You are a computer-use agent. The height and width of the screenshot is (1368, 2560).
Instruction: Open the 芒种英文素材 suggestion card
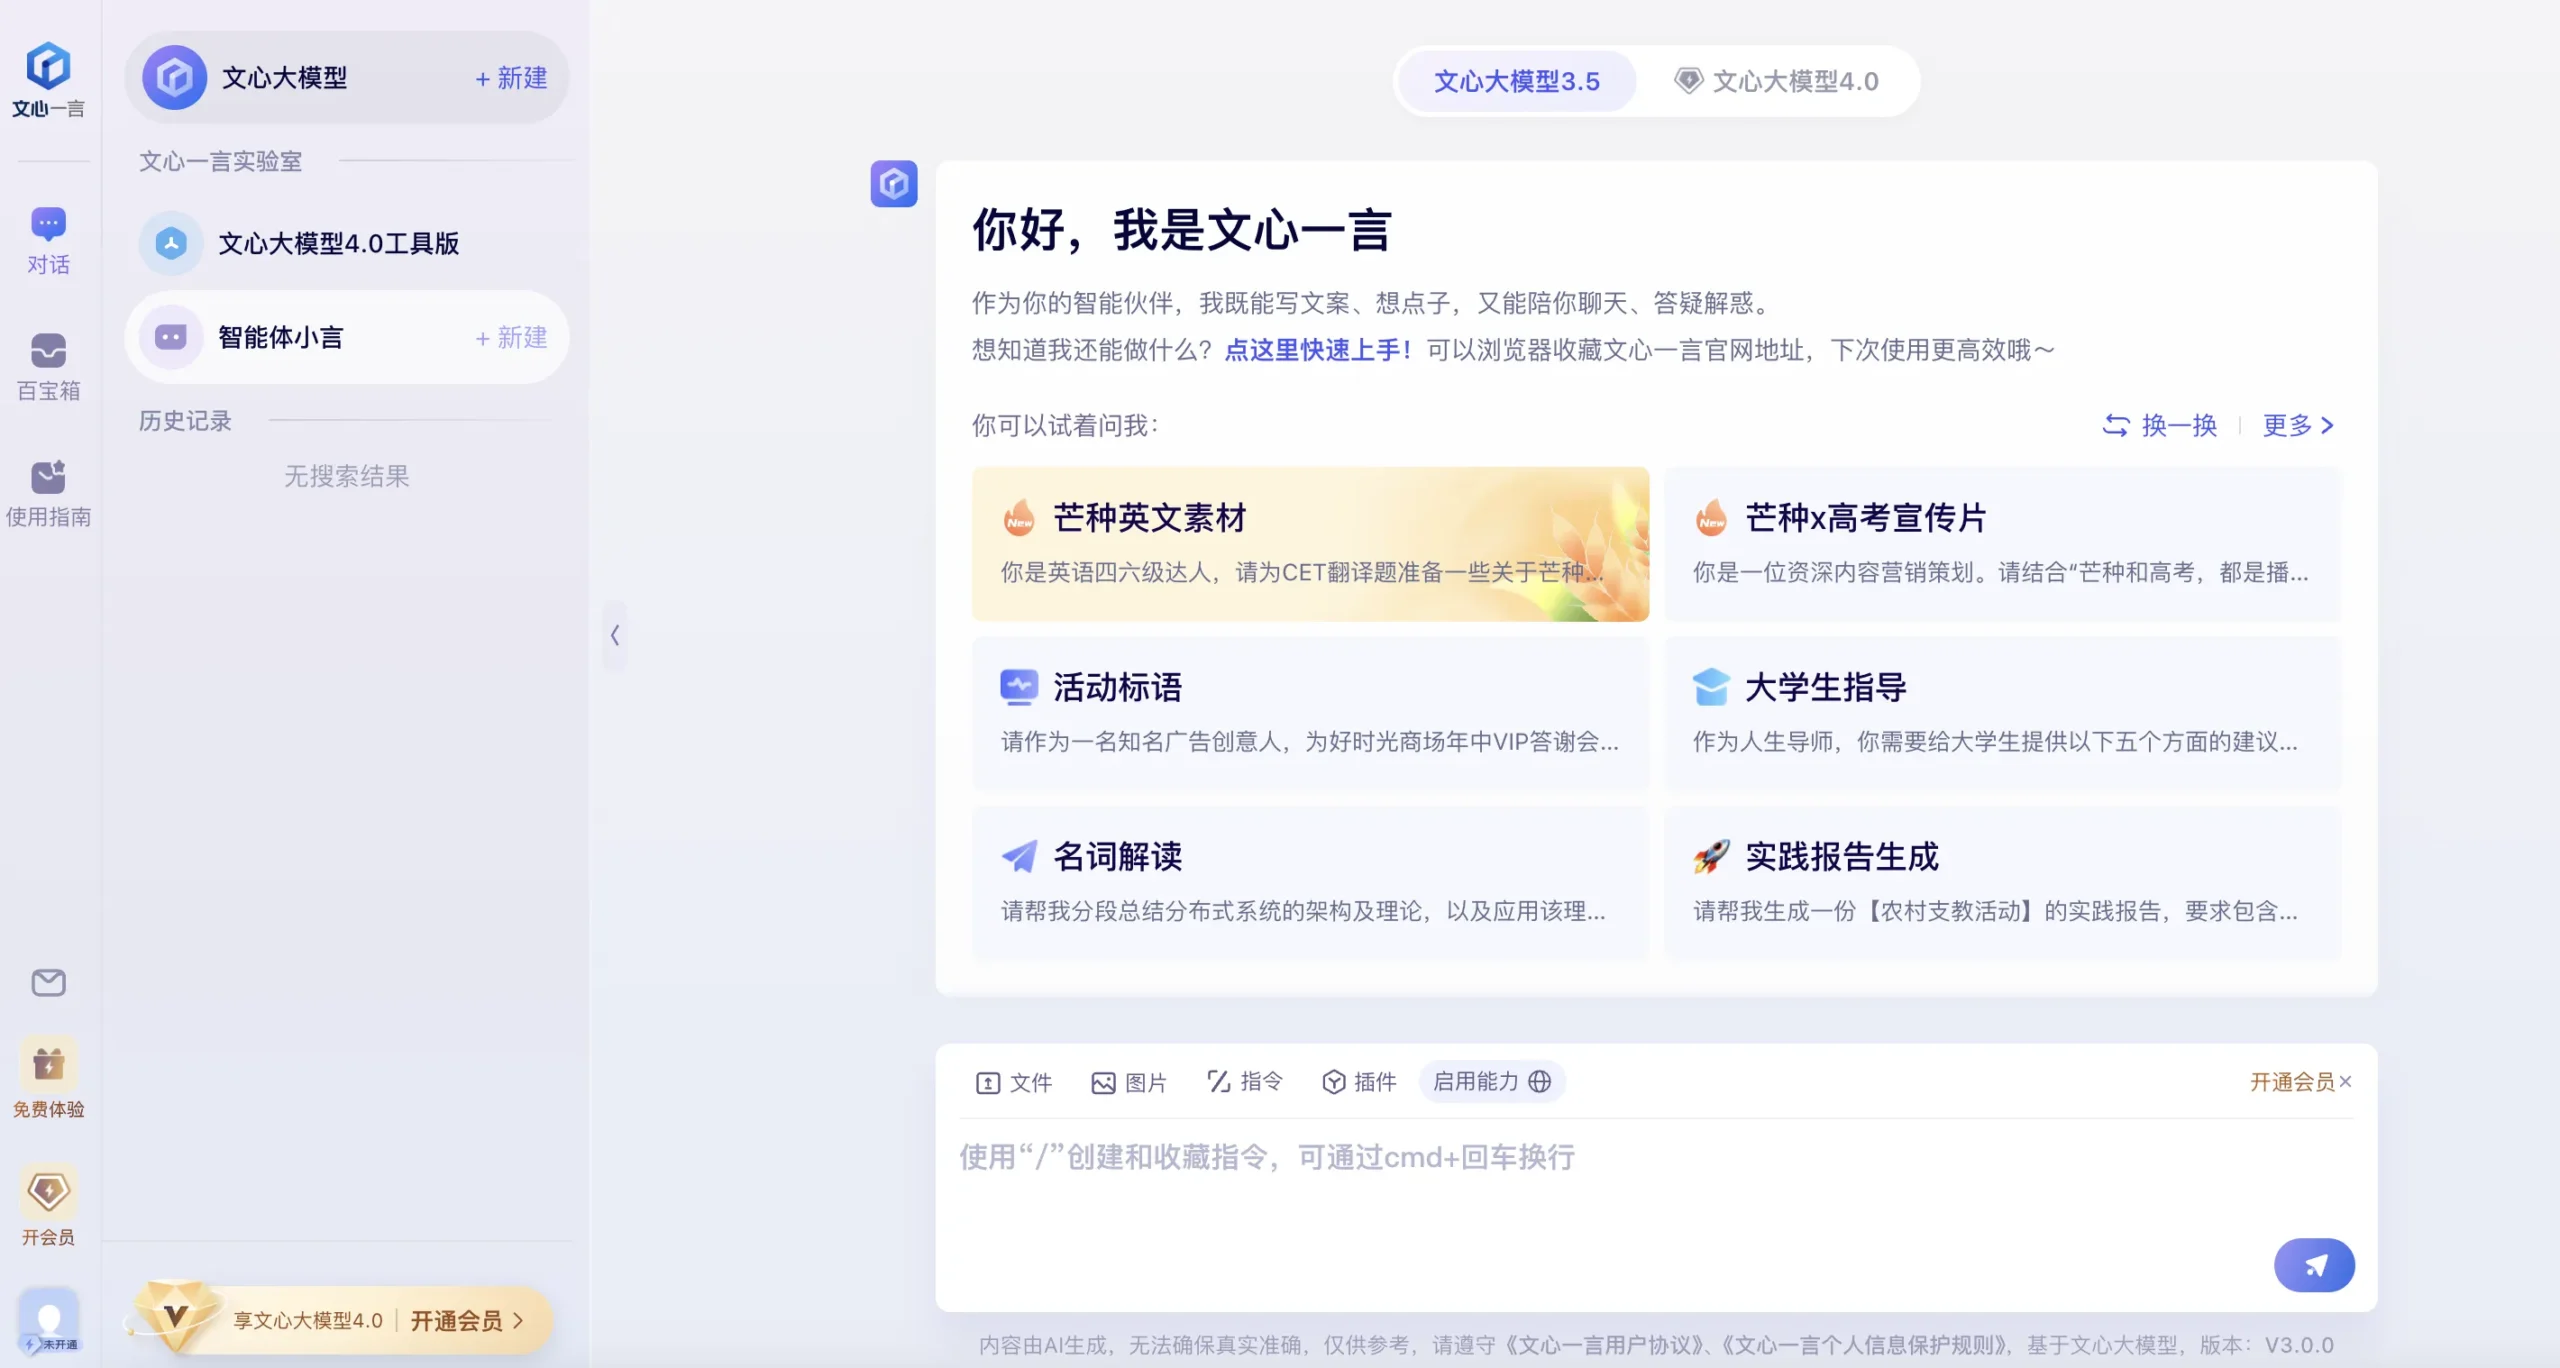[x=1310, y=544]
